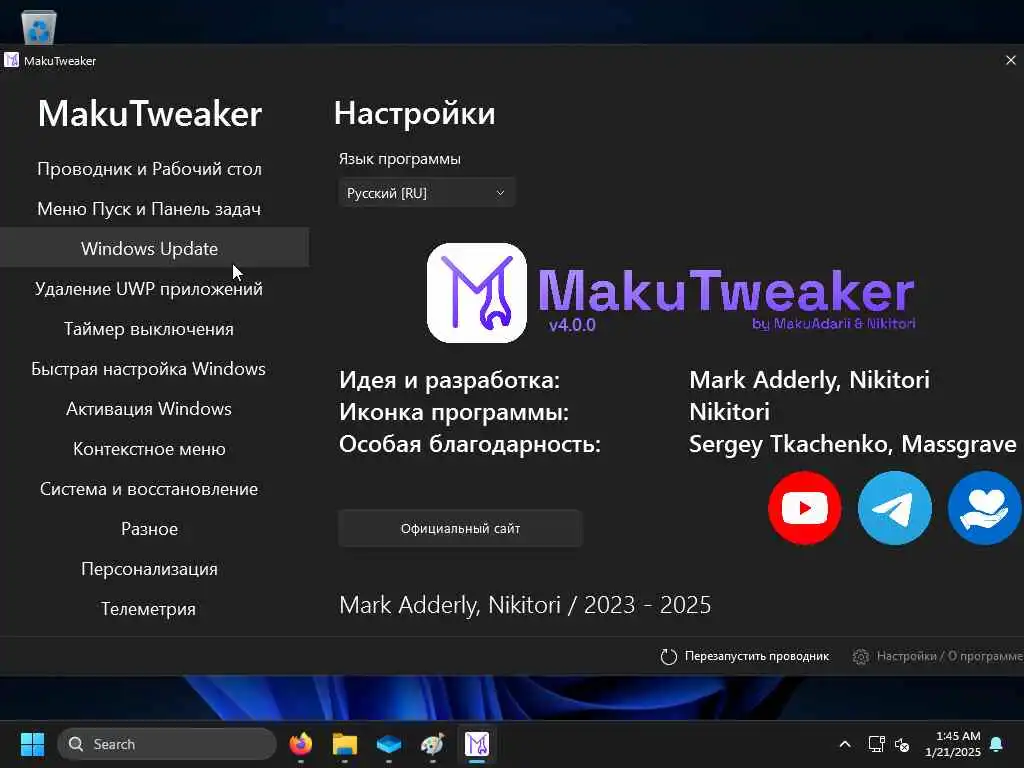Screen dimensions: 1024x768
Task: Open Быстрая настройка Windows section
Action: (x=149, y=369)
